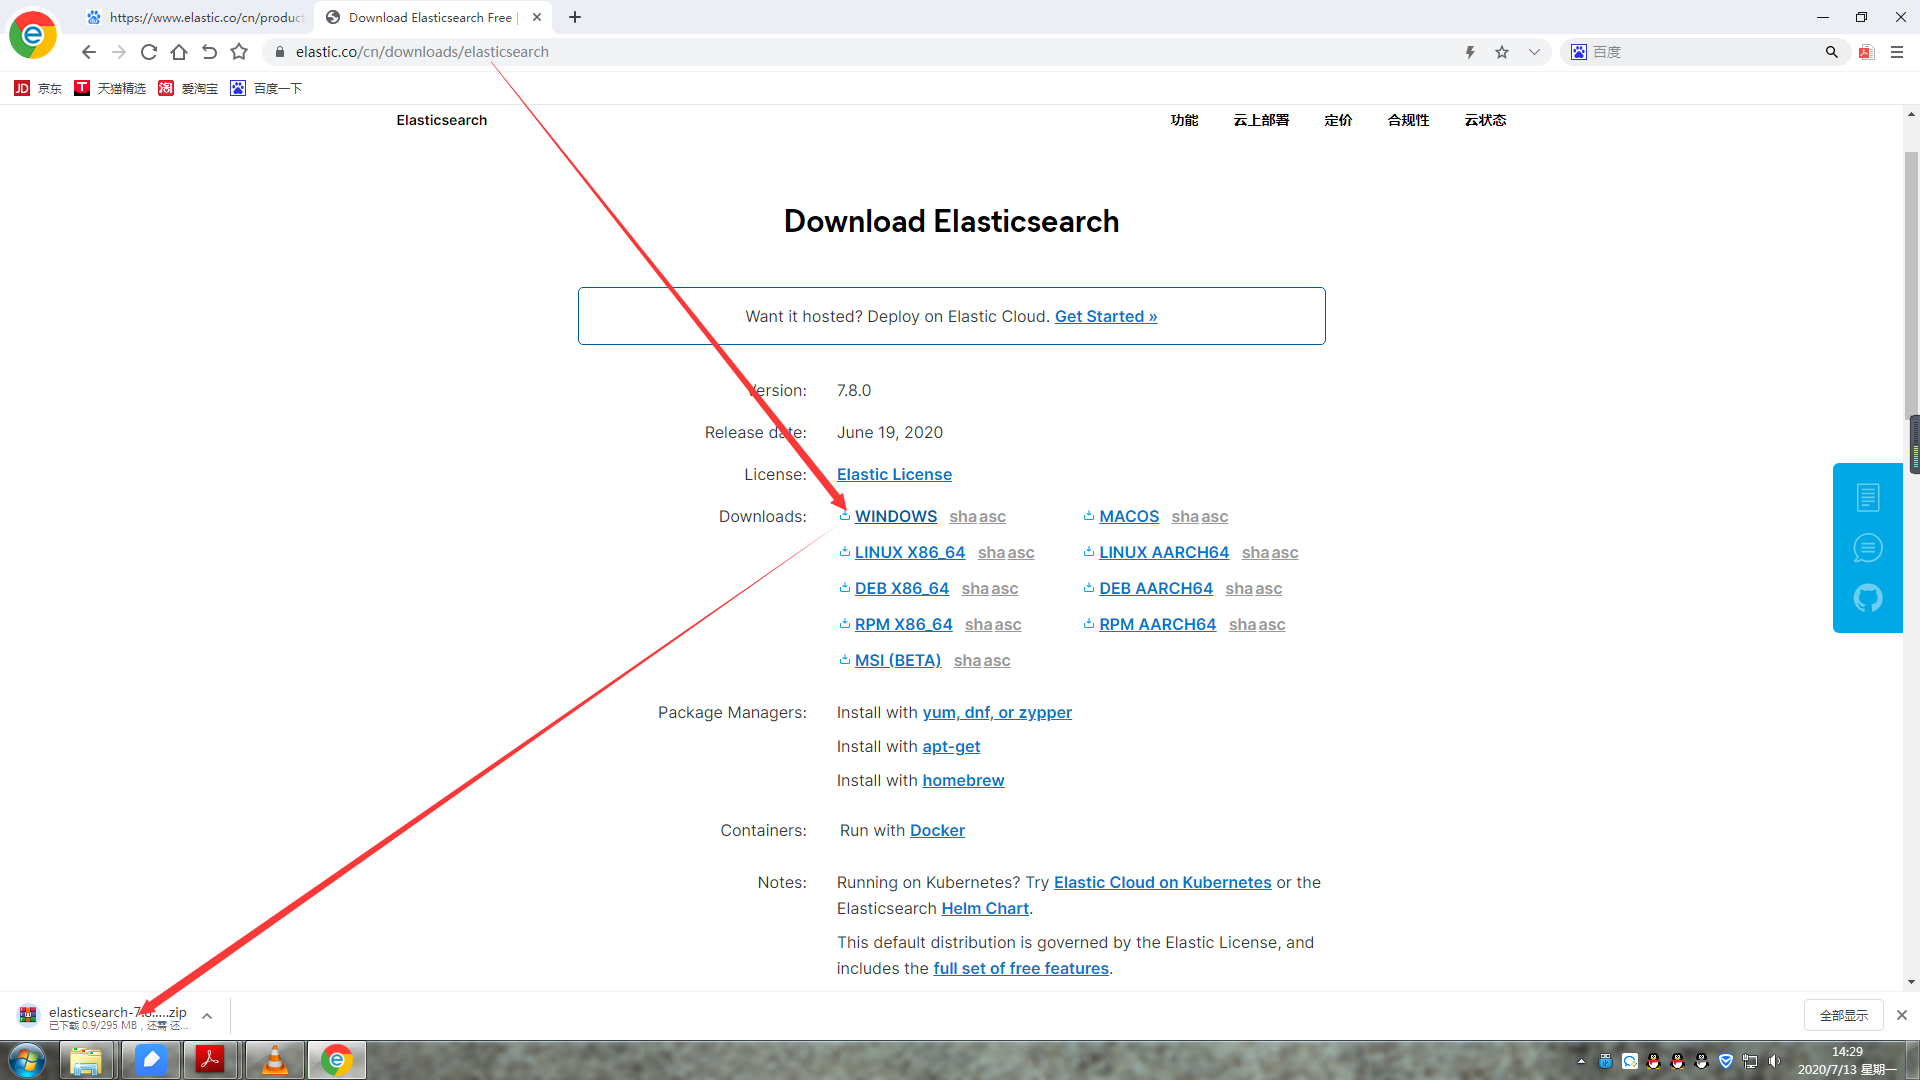Expand the address bar dropdown chevron
The image size is (1920, 1080).
coord(1534,52)
